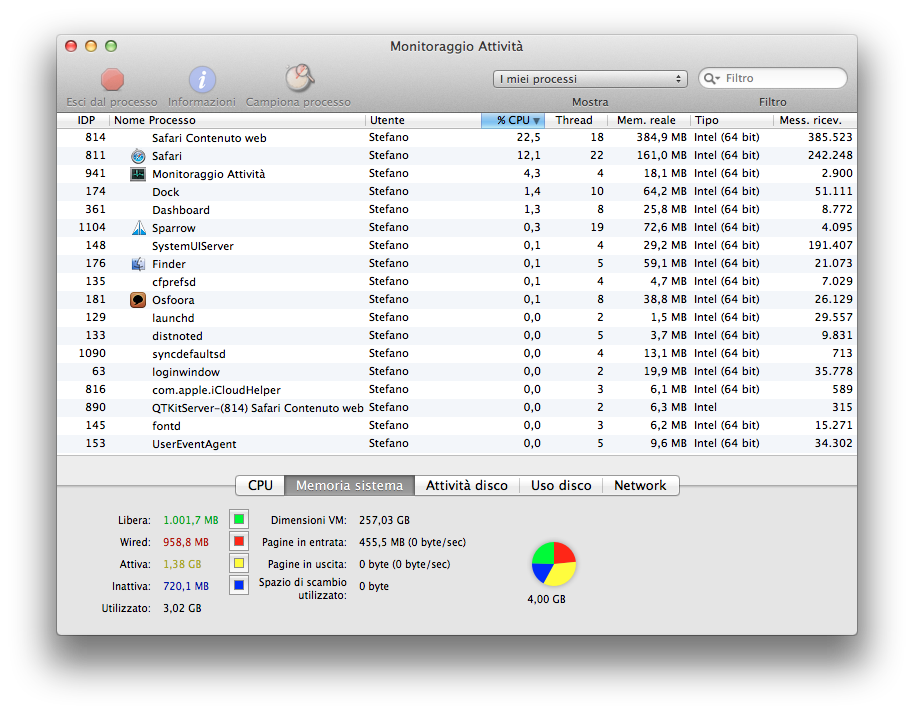914x714 pixels.
Task: Open the Attività disco tab
Action: [466, 486]
